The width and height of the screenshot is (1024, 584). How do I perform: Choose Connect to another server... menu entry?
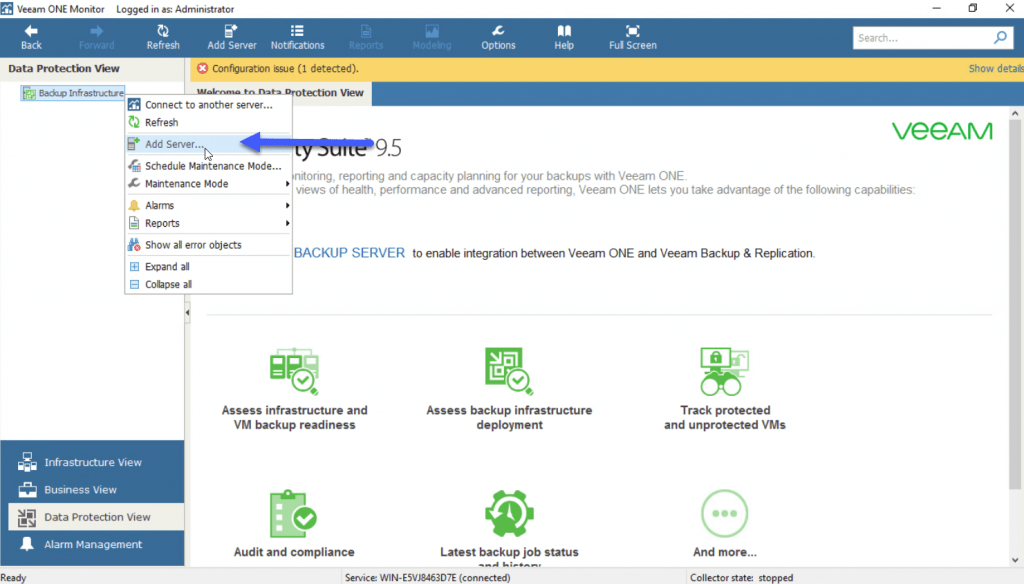coord(208,105)
